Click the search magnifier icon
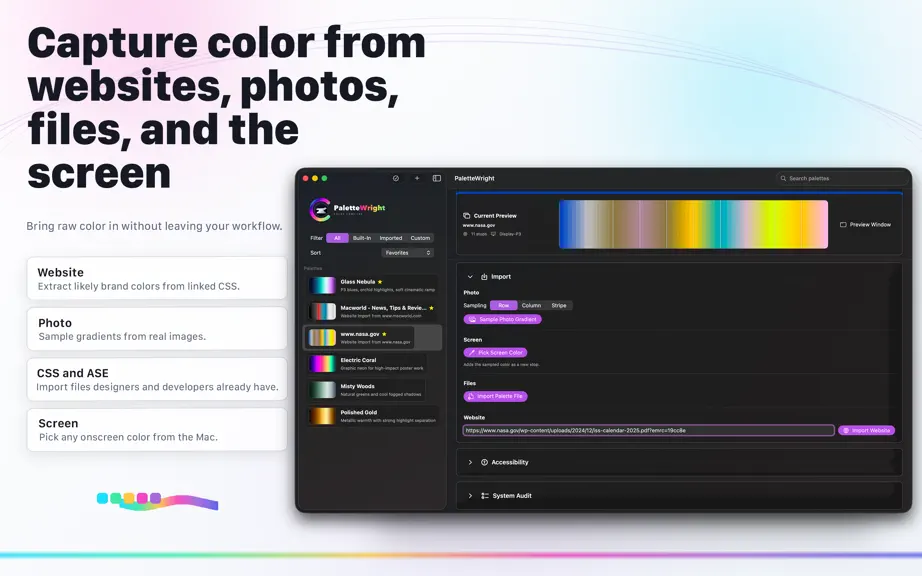This screenshot has width=922, height=576. tap(783, 178)
